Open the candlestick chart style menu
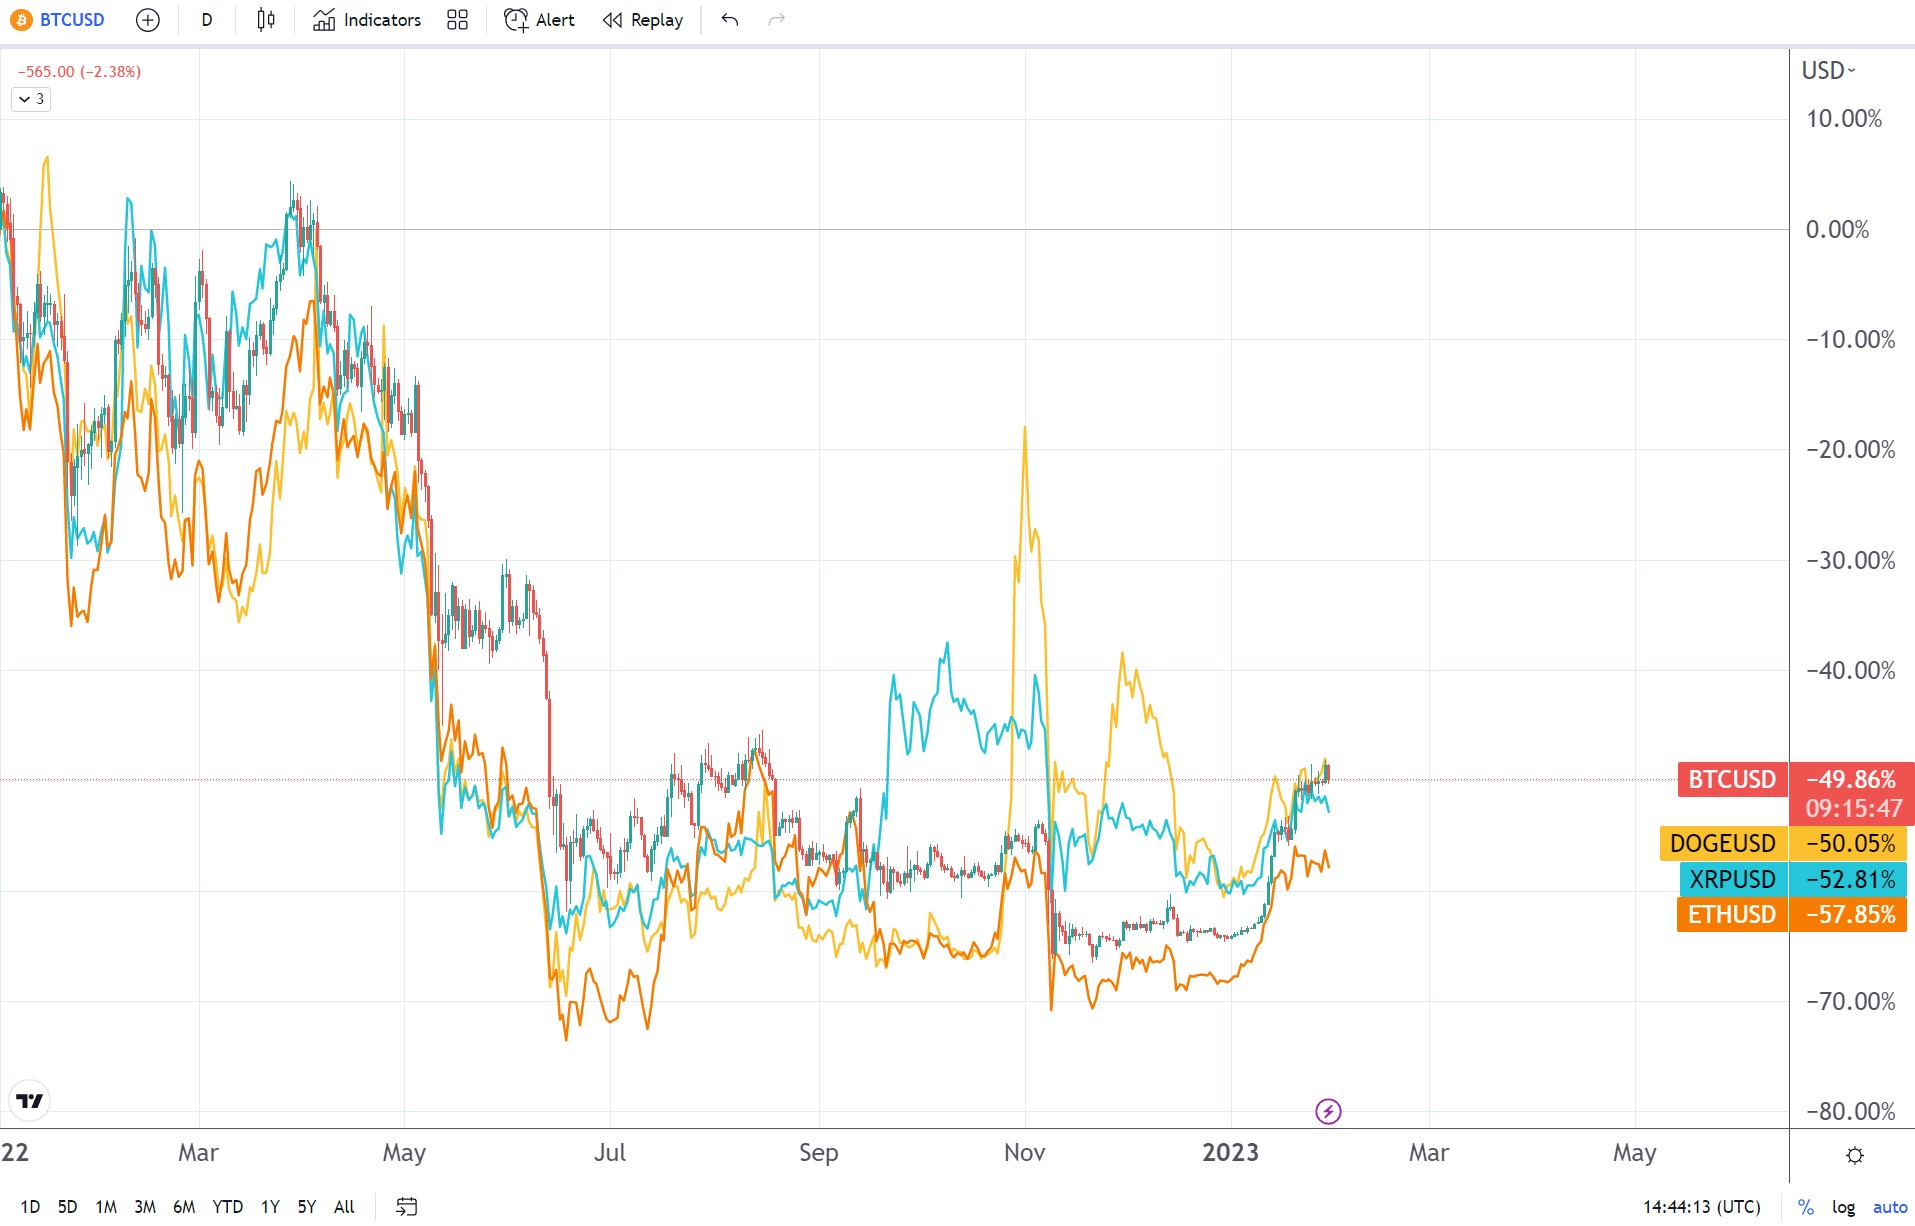This screenshot has width=1915, height=1226. [265, 20]
